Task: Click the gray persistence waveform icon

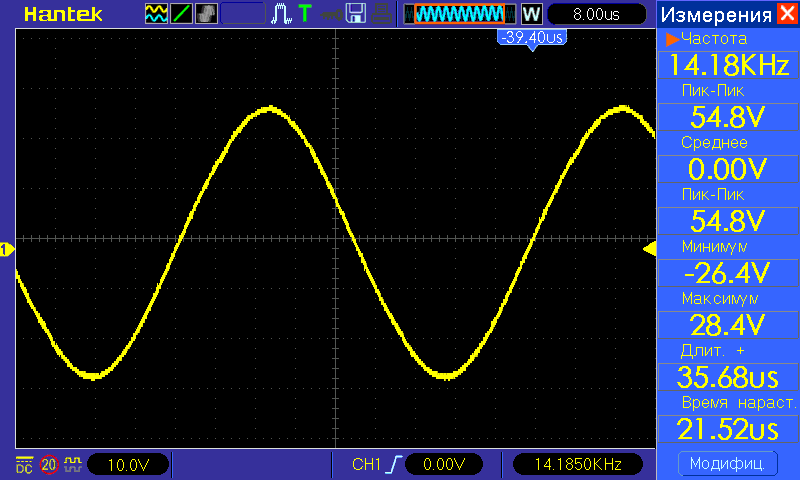Action: 206,14
